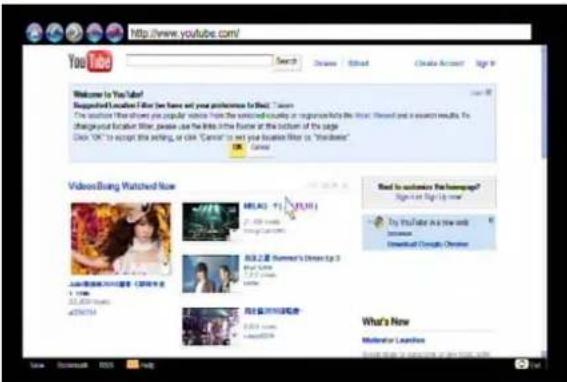Click the Chrome promo avatar icon

pyautogui.click(x=379, y=222)
